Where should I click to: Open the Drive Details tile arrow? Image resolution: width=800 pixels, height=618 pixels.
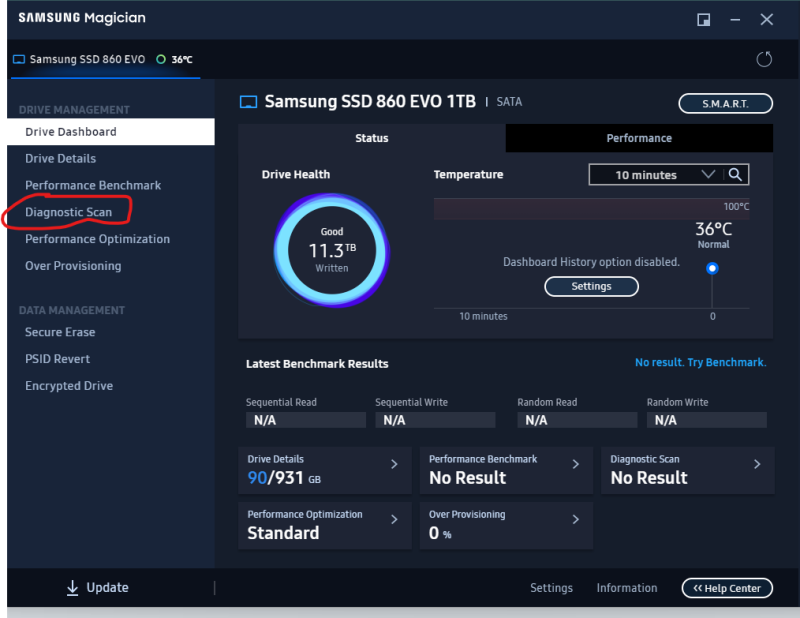[x=394, y=464]
